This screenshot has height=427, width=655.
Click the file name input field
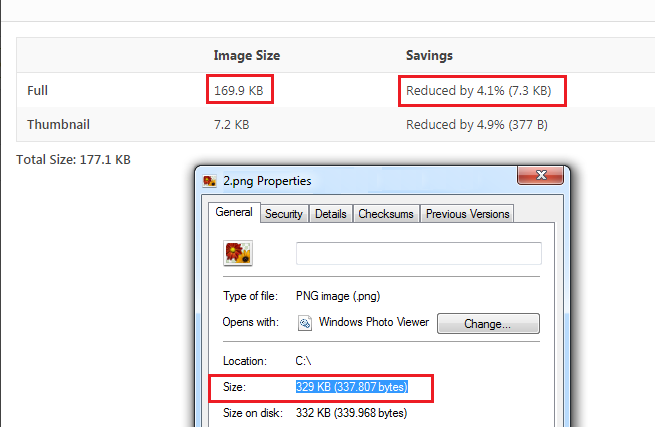[x=419, y=253]
